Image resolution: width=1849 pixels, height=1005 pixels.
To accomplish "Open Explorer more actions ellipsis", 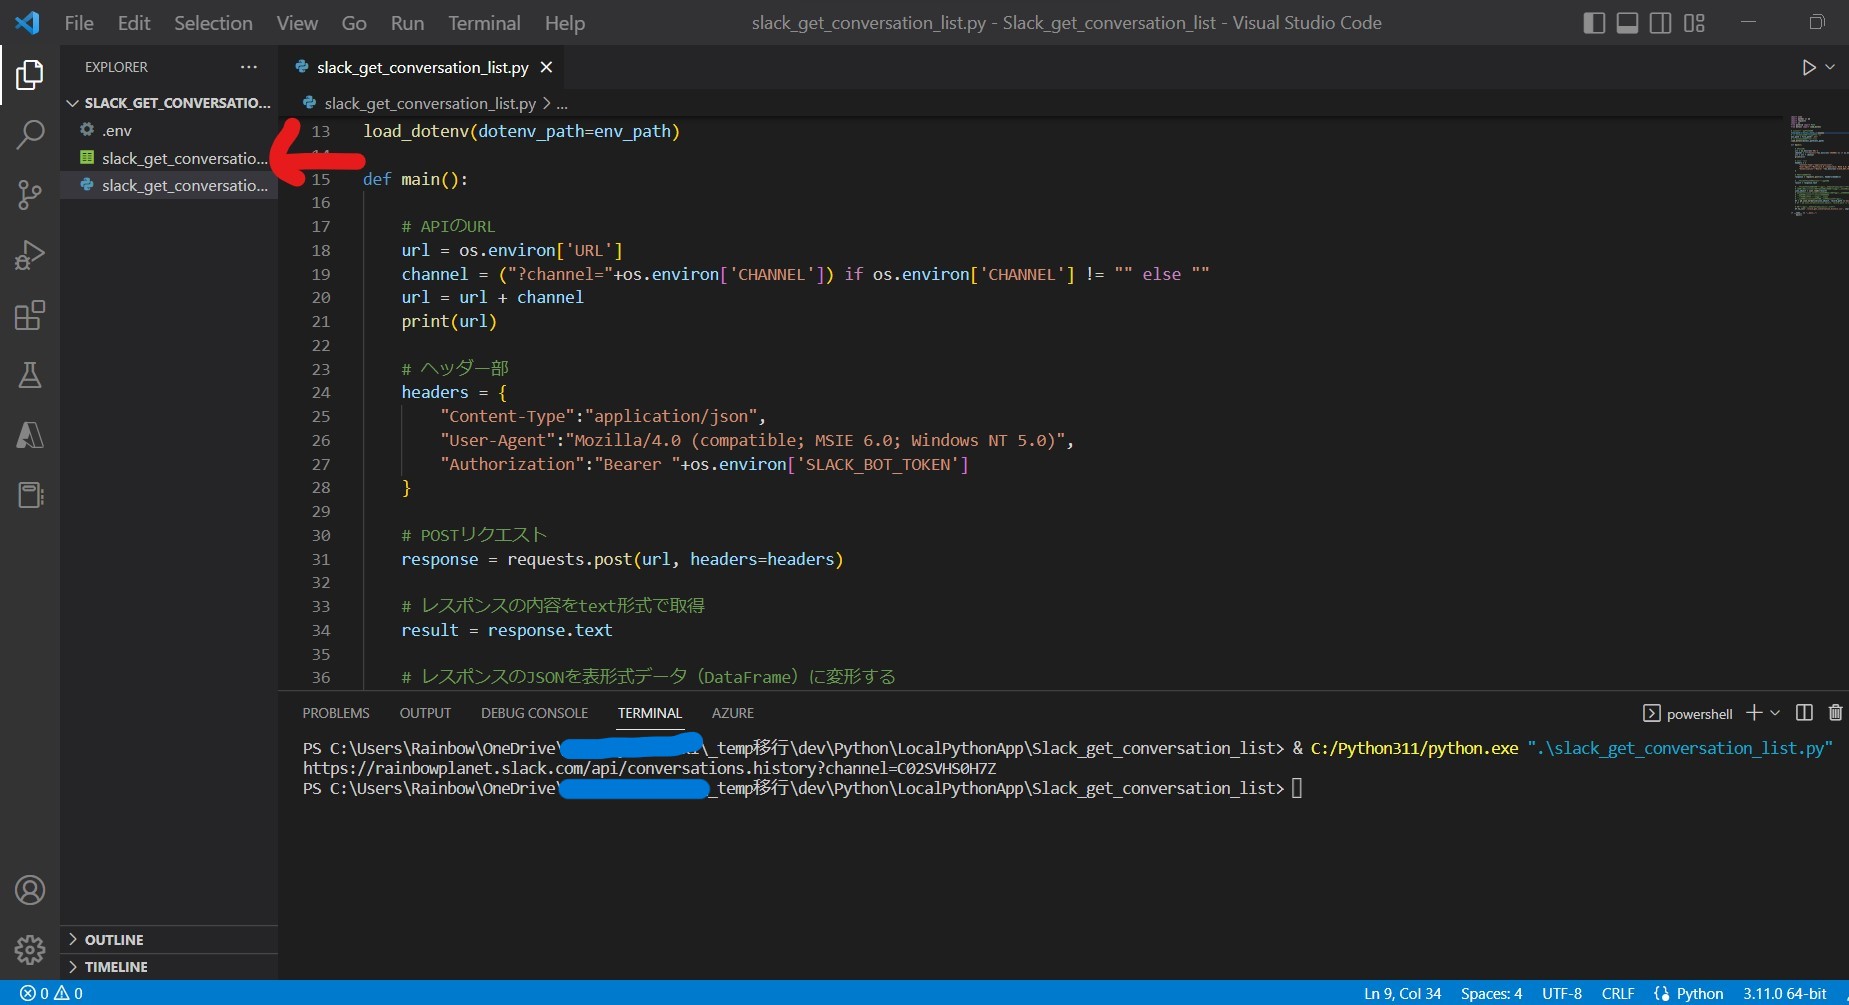I will [248, 67].
